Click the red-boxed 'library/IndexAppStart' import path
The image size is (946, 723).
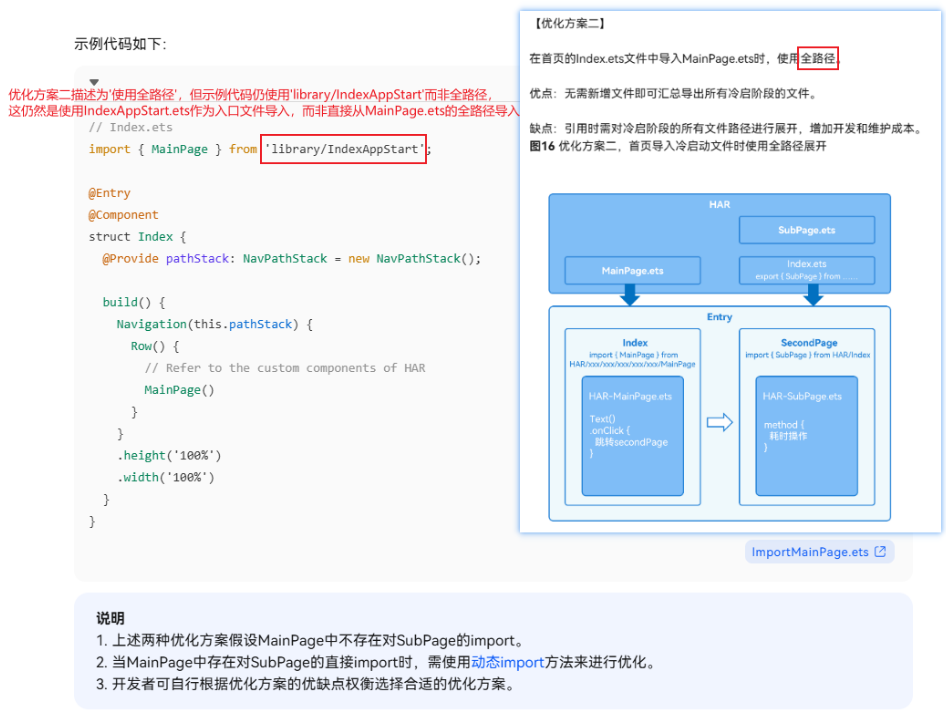(x=343, y=149)
